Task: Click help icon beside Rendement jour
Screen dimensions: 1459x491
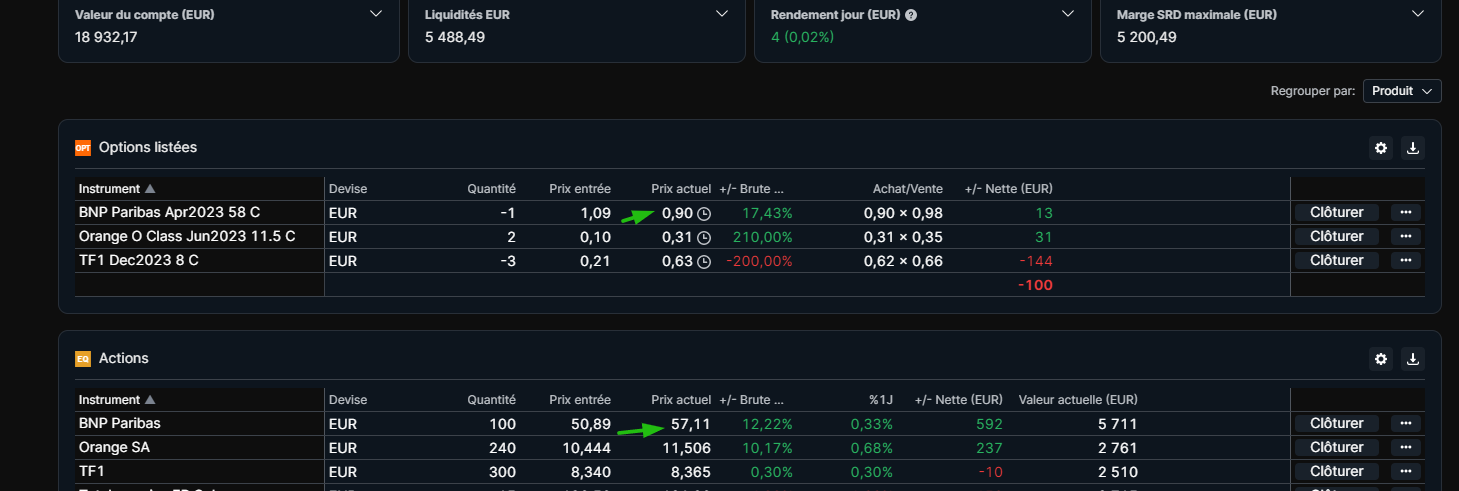Action: coord(911,15)
